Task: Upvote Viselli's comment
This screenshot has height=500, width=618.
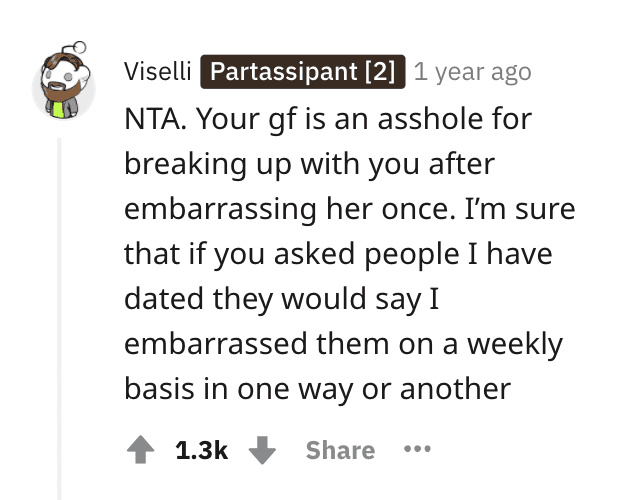Action: tap(140, 450)
